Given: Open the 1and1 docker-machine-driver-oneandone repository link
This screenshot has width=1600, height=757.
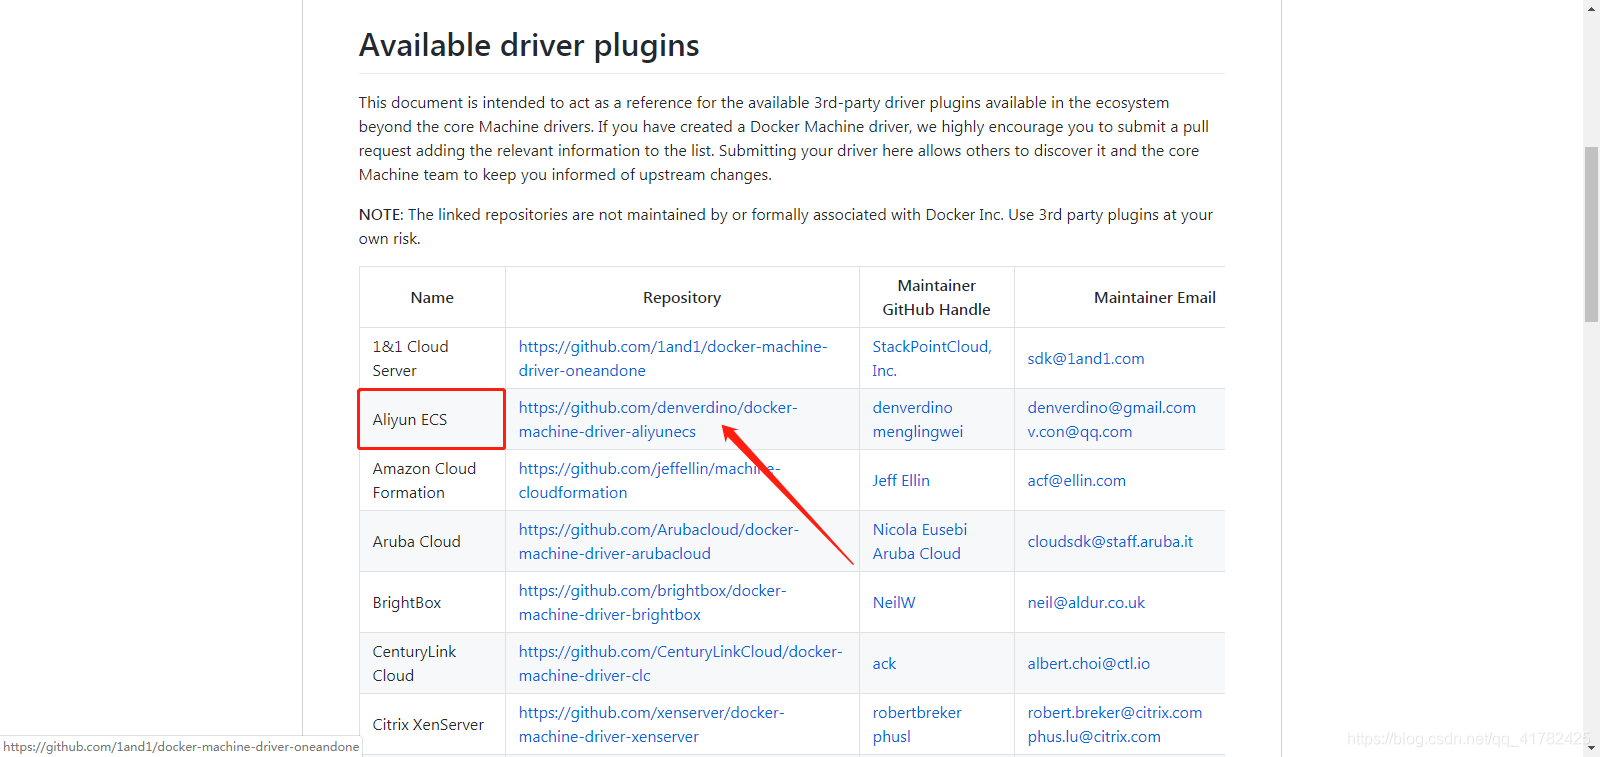Looking at the screenshot, I should (x=672, y=358).
